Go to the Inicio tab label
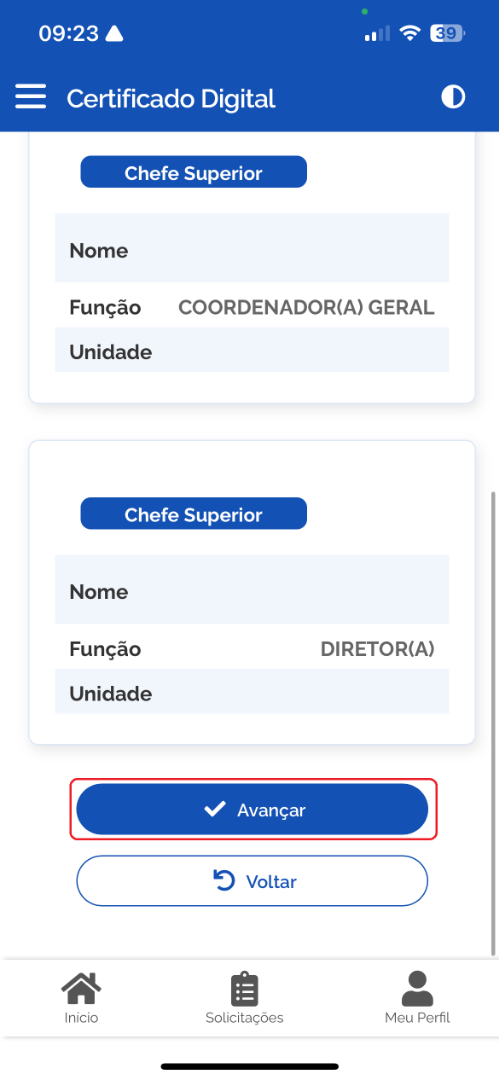The height and width of the screenshot is (1080, 499). click(x=81, y=1017)
